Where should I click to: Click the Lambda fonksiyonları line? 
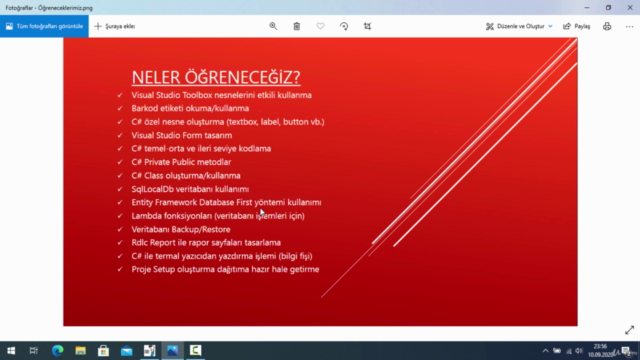tap(218, 216)
